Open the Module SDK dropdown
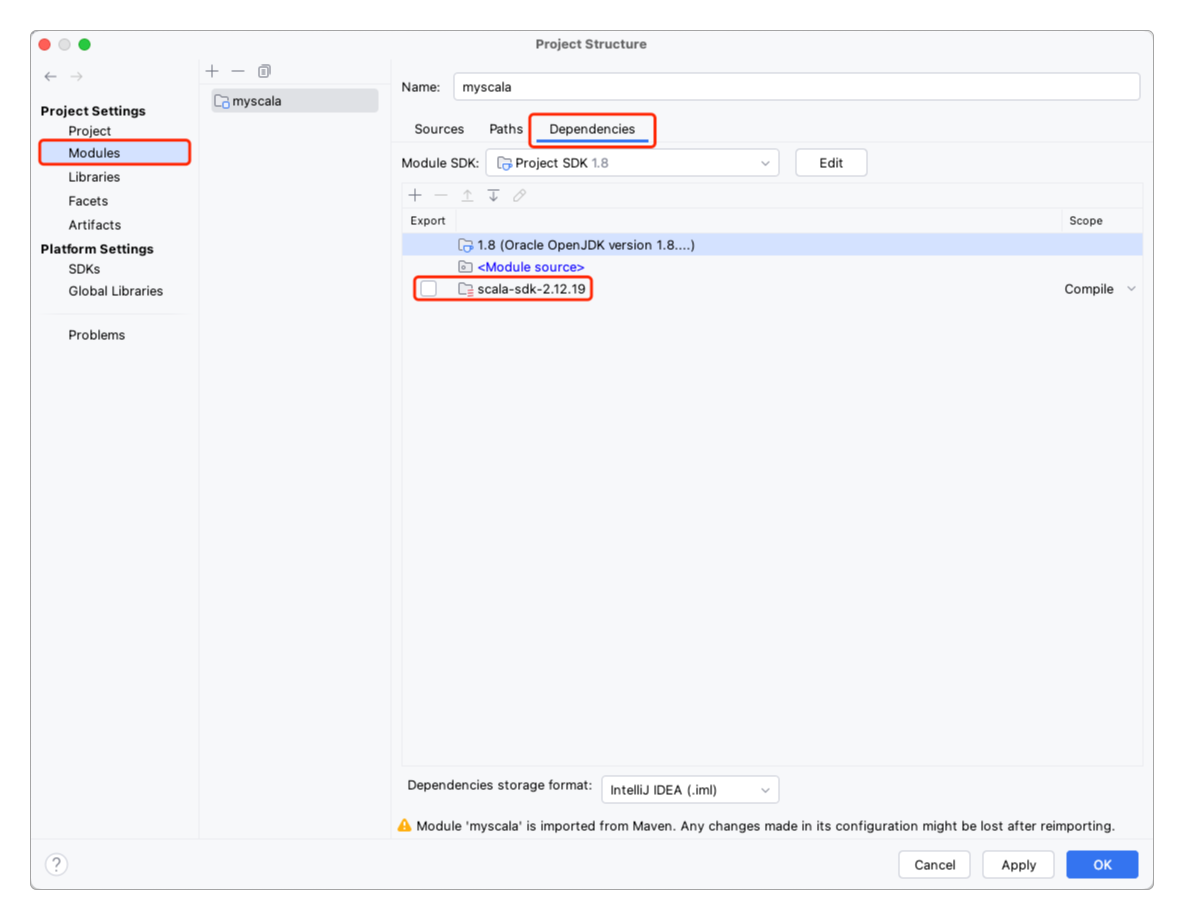Image resolution: width=1184 pixels, height=920 pixels. [633, 163]
